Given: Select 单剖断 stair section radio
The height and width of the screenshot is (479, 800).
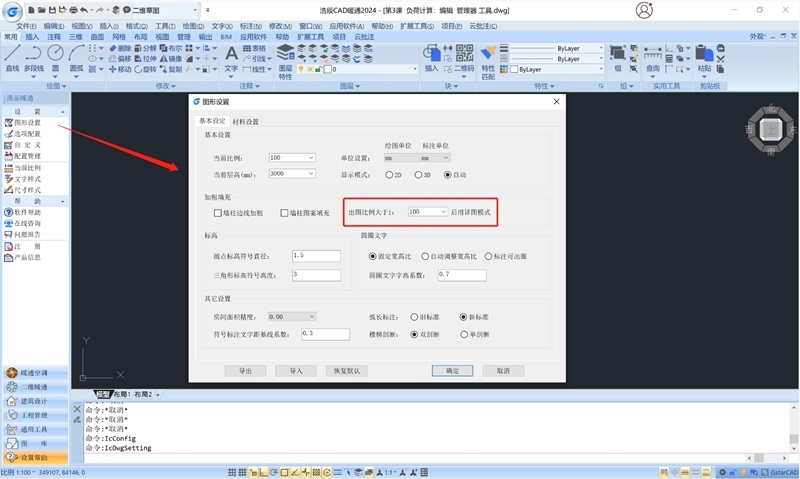Looking at the screenshot, I should 464,335.
